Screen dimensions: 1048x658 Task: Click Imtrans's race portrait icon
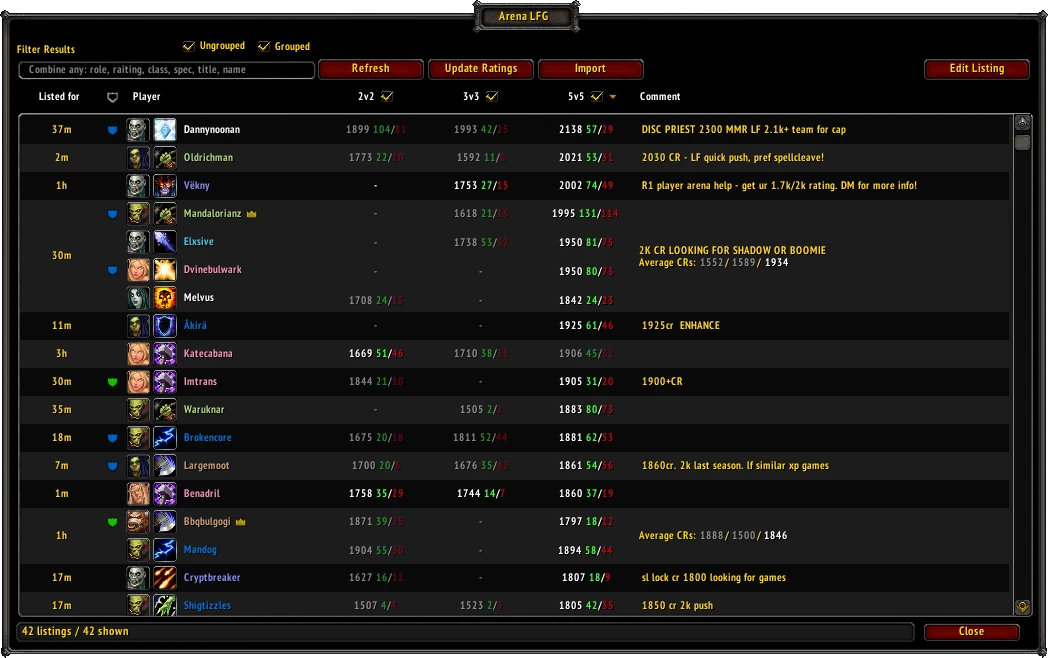pyautogui.click(x=138, y=382)
